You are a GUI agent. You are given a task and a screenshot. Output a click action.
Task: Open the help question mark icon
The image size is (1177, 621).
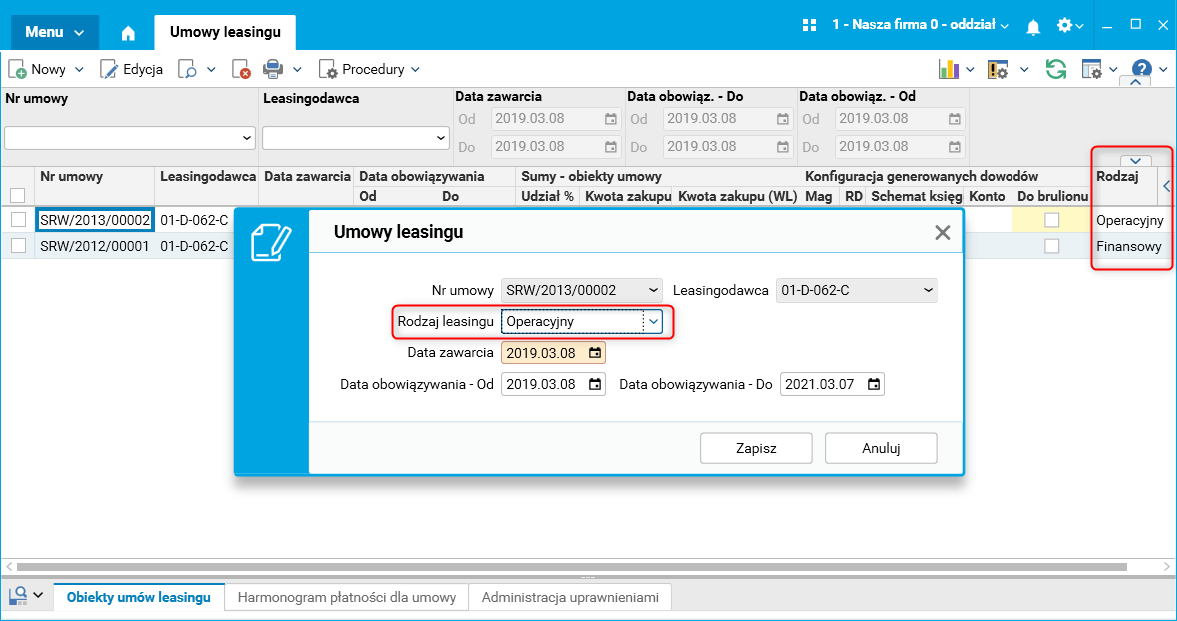pos(1141,69)
